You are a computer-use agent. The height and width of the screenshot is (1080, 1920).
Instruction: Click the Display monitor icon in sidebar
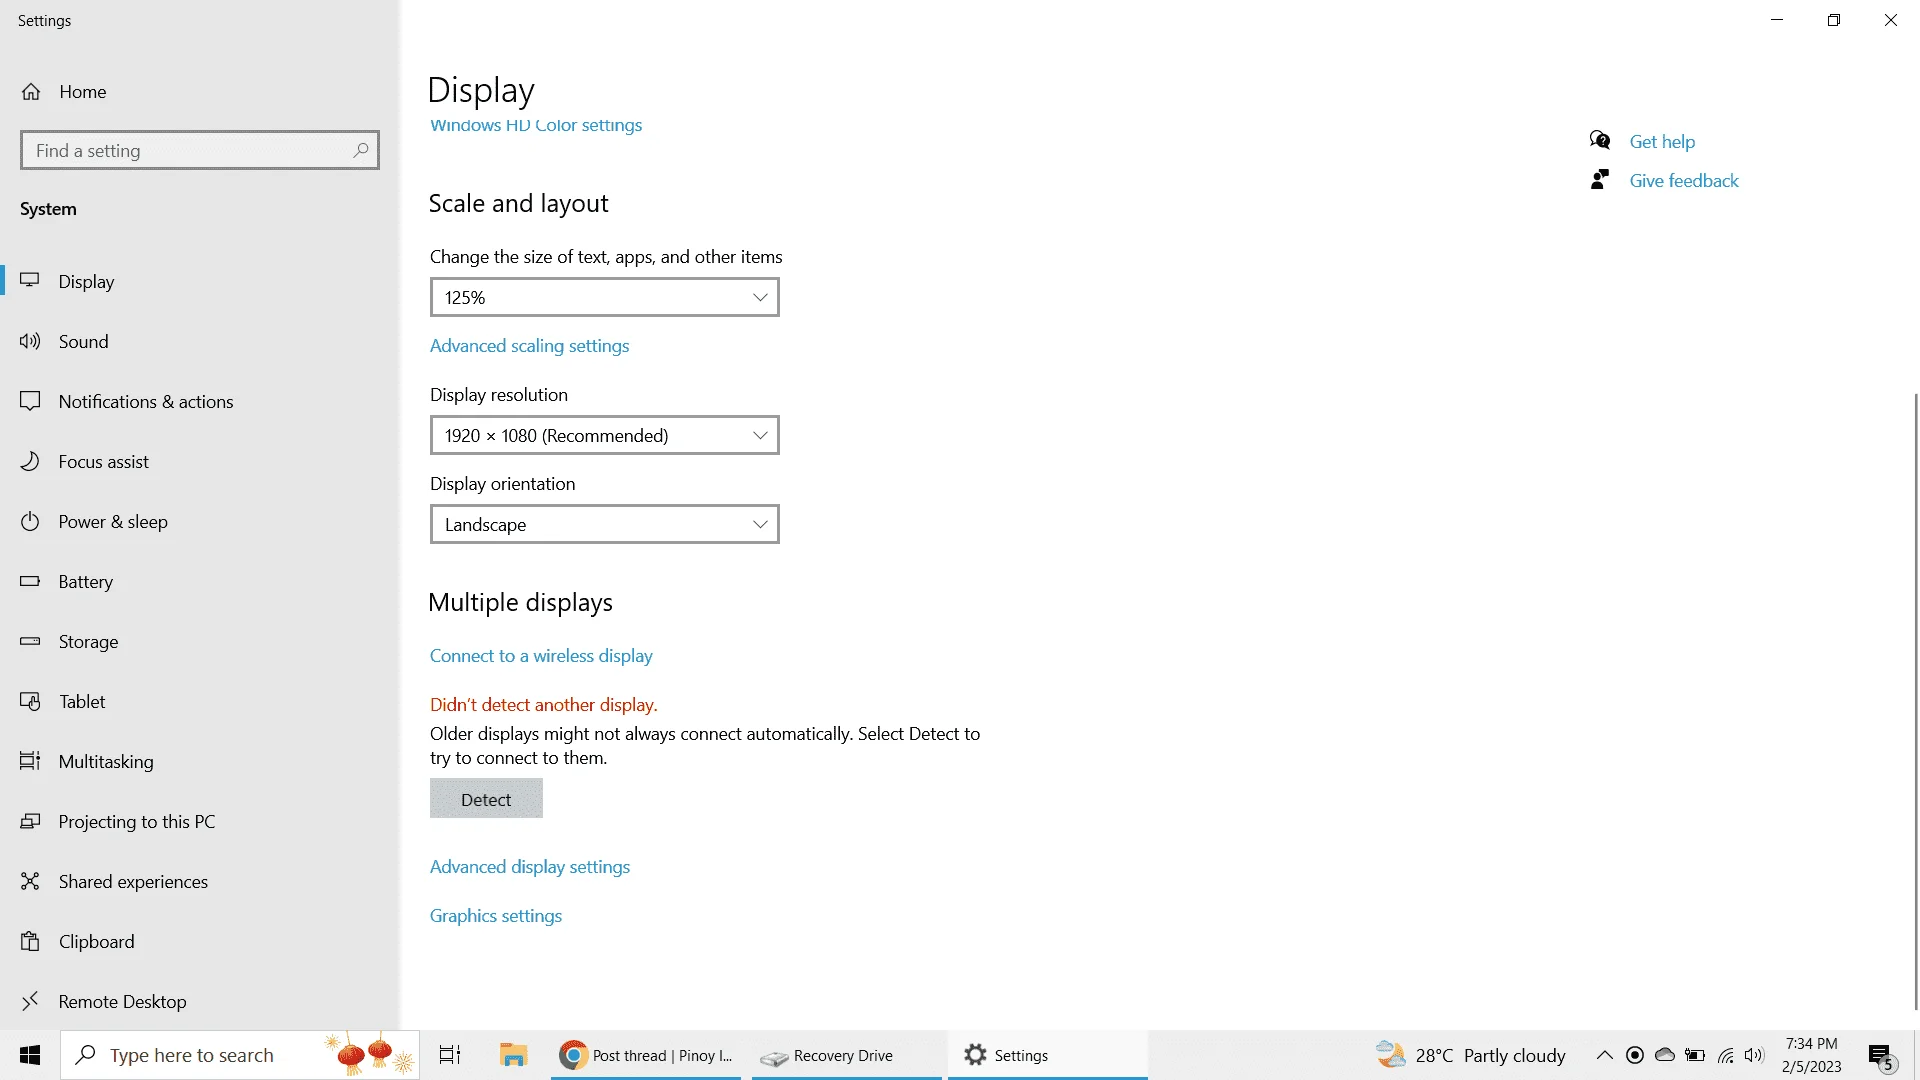30,281
